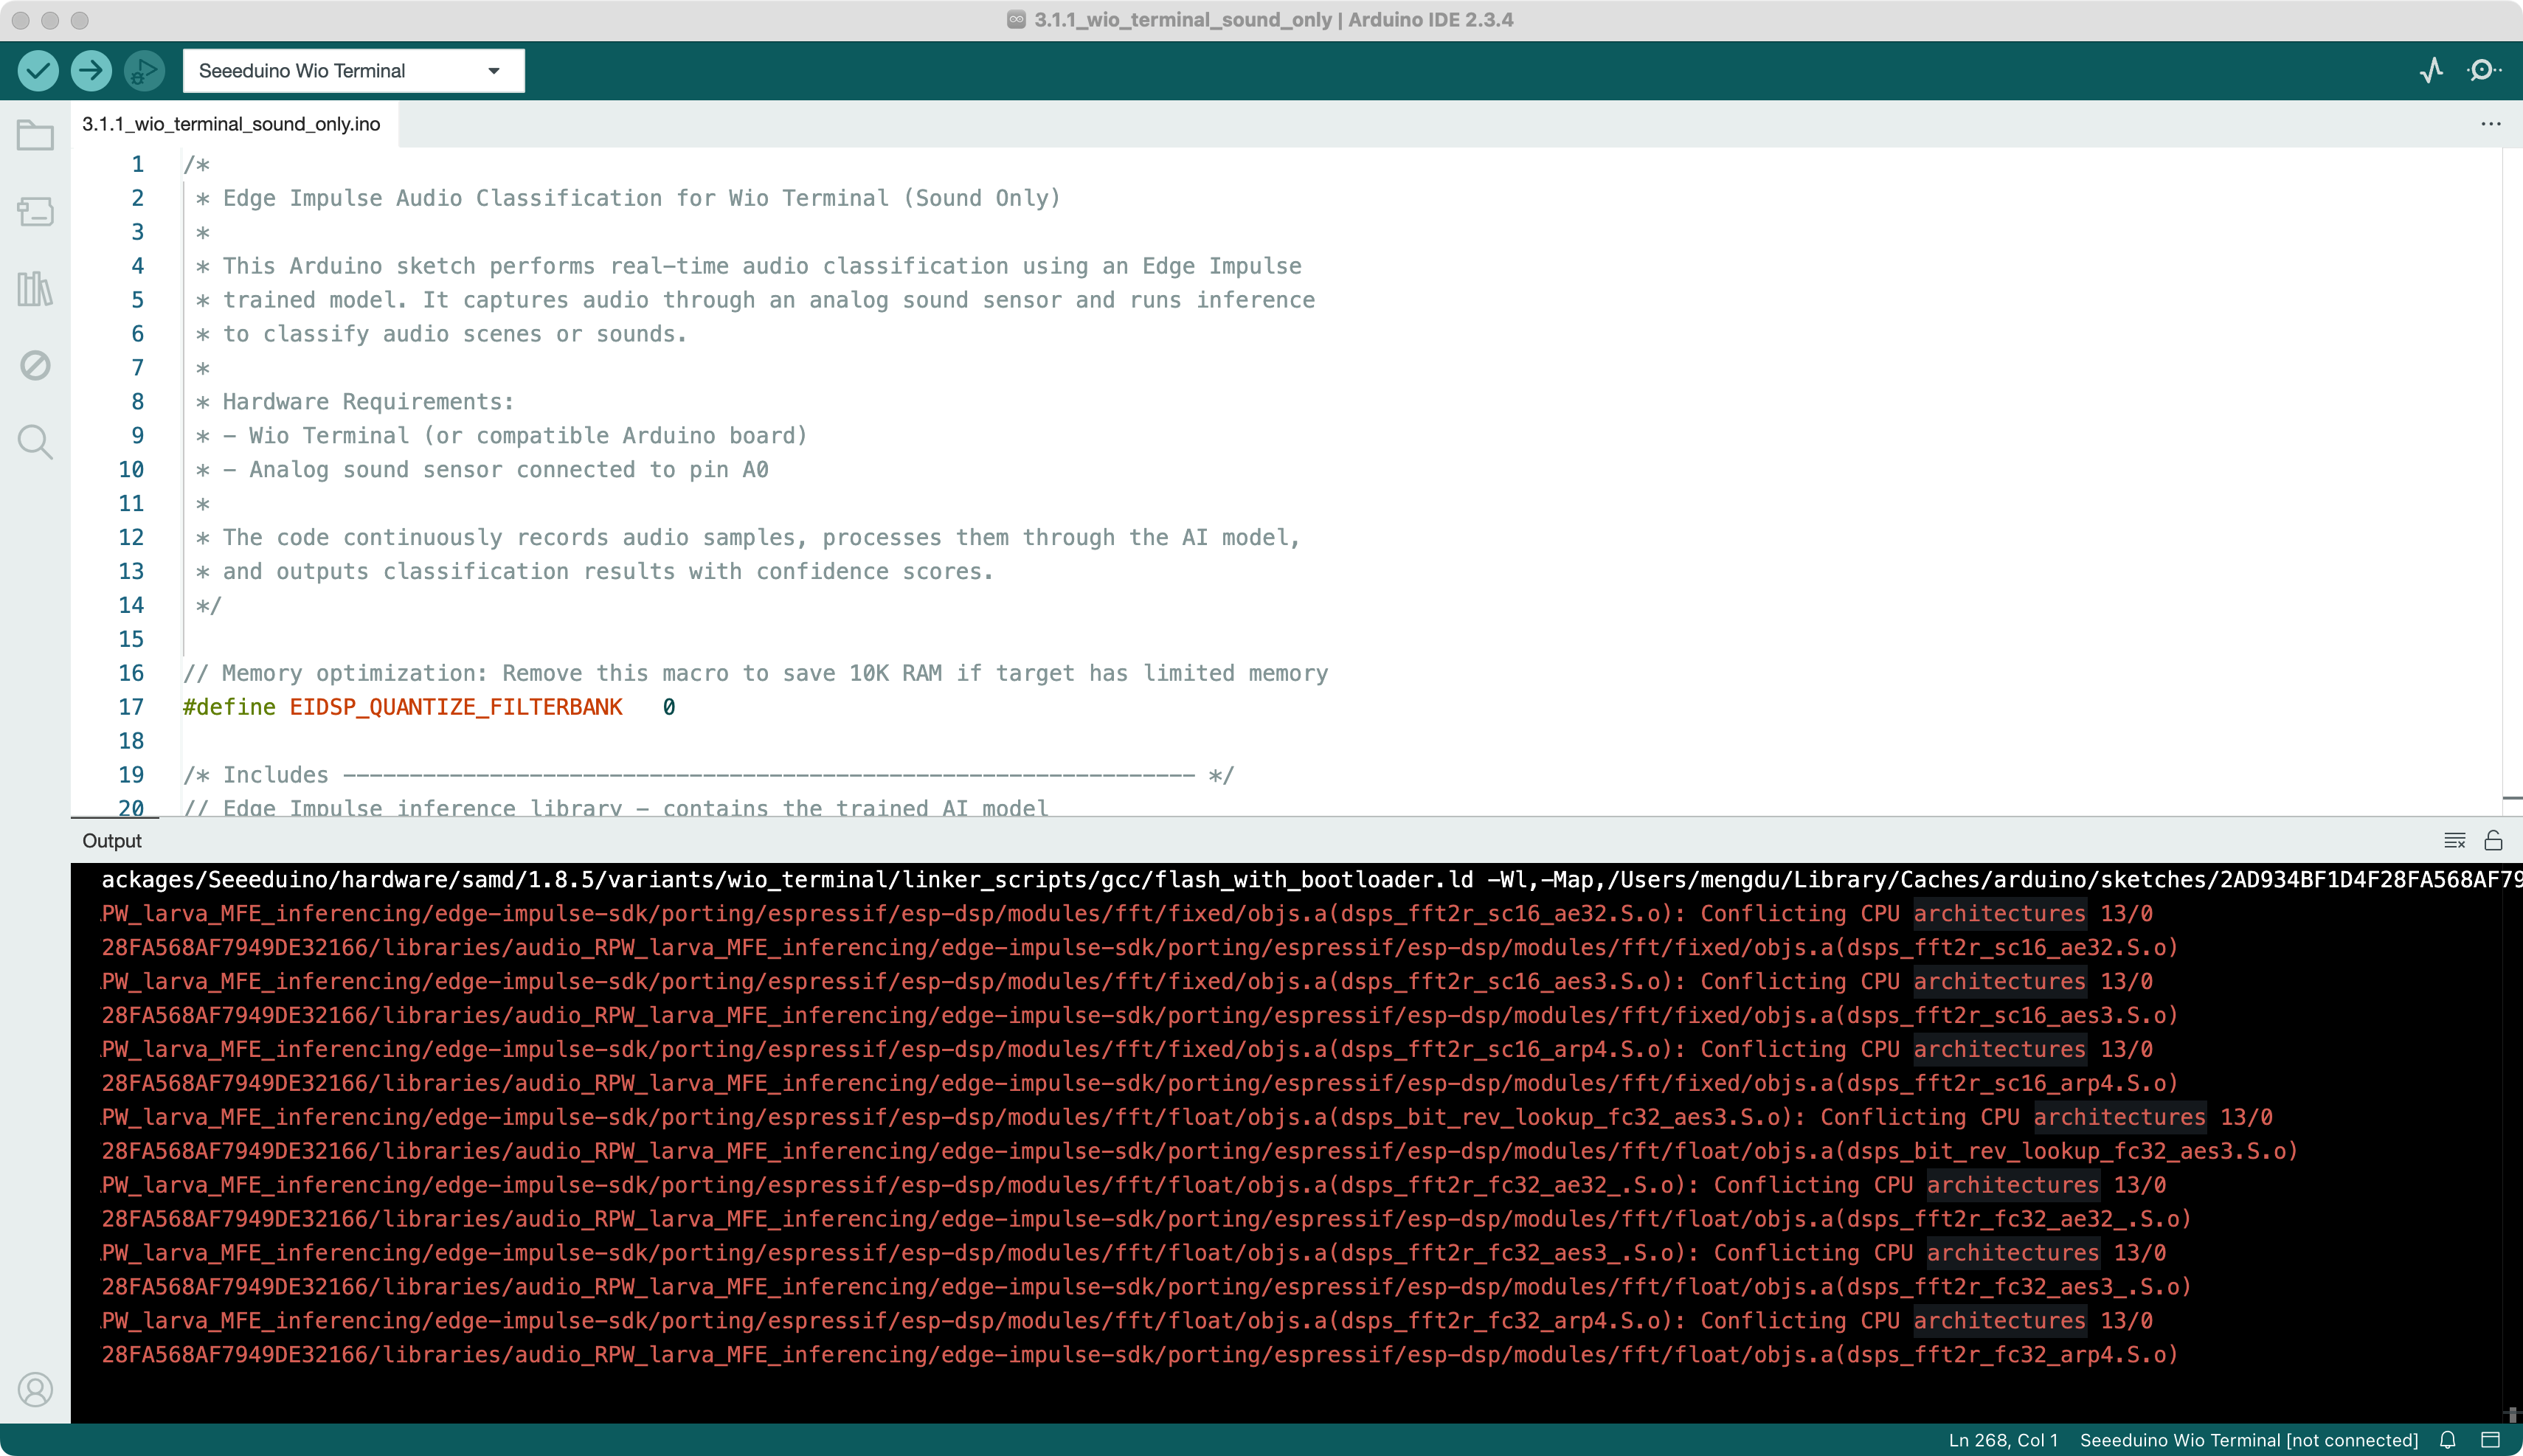Image resolution: width=2523 pixels, height=1456 pixels.
Task: Open the notifications bell in status bar
Action: (x=2448, y=1440)
